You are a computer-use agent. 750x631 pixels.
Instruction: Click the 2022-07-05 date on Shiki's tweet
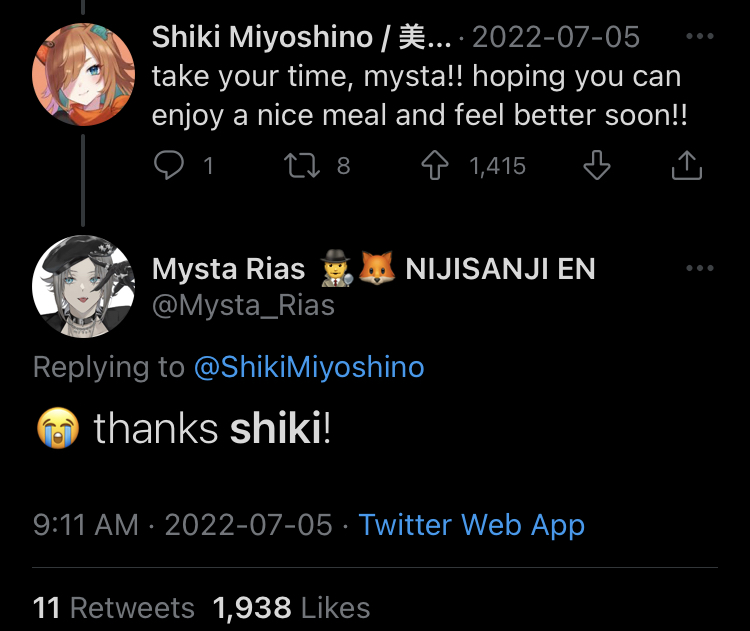[x=555, y=38]
